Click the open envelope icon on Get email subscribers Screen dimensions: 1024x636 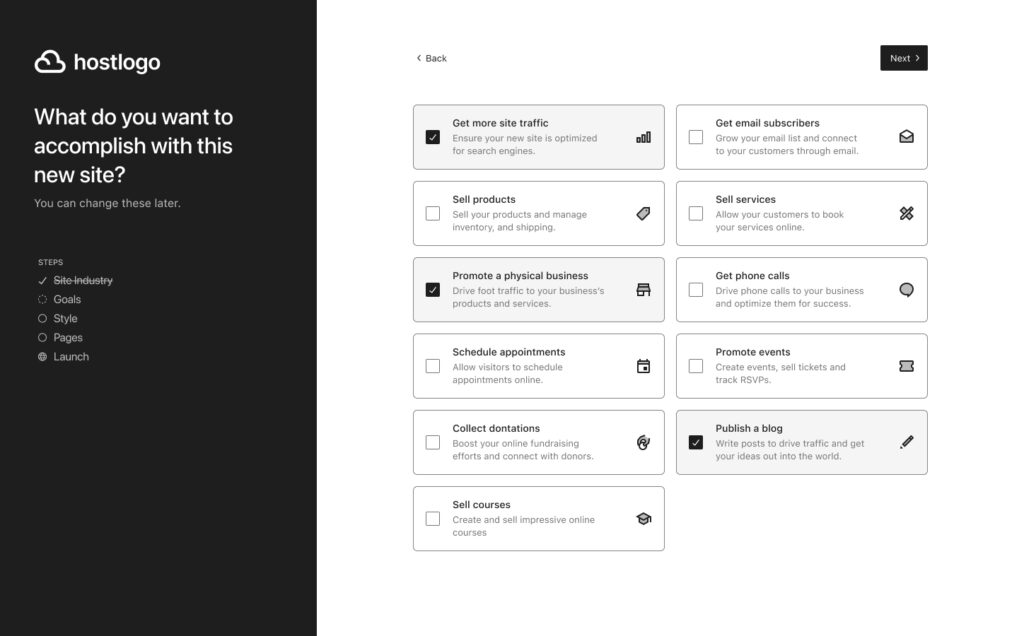click(x=906, y=136)
